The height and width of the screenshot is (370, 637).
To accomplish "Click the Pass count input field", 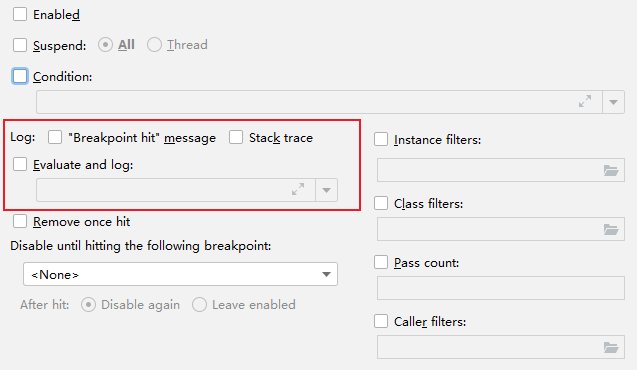I will point(500,288).
